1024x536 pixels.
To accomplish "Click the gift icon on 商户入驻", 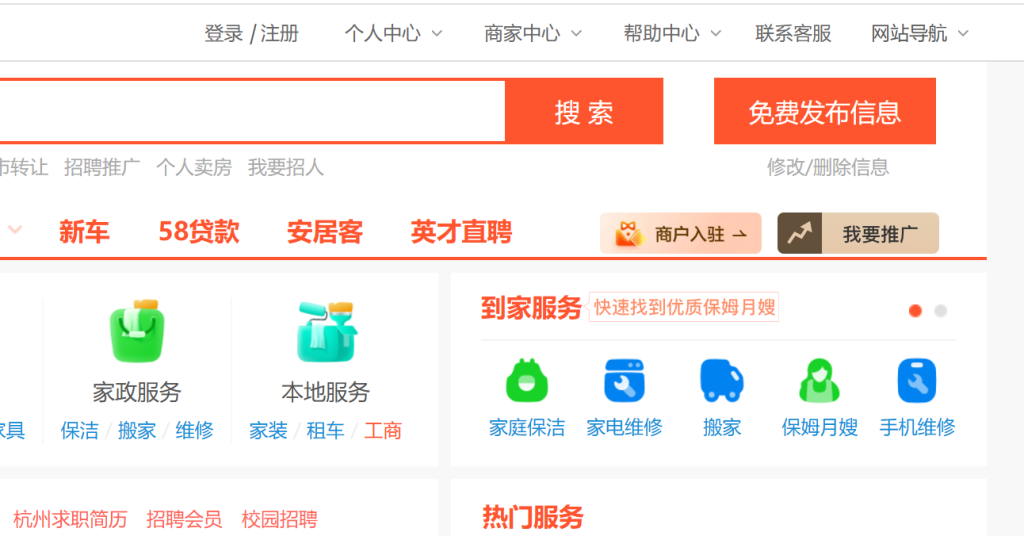I will (628, 234).
